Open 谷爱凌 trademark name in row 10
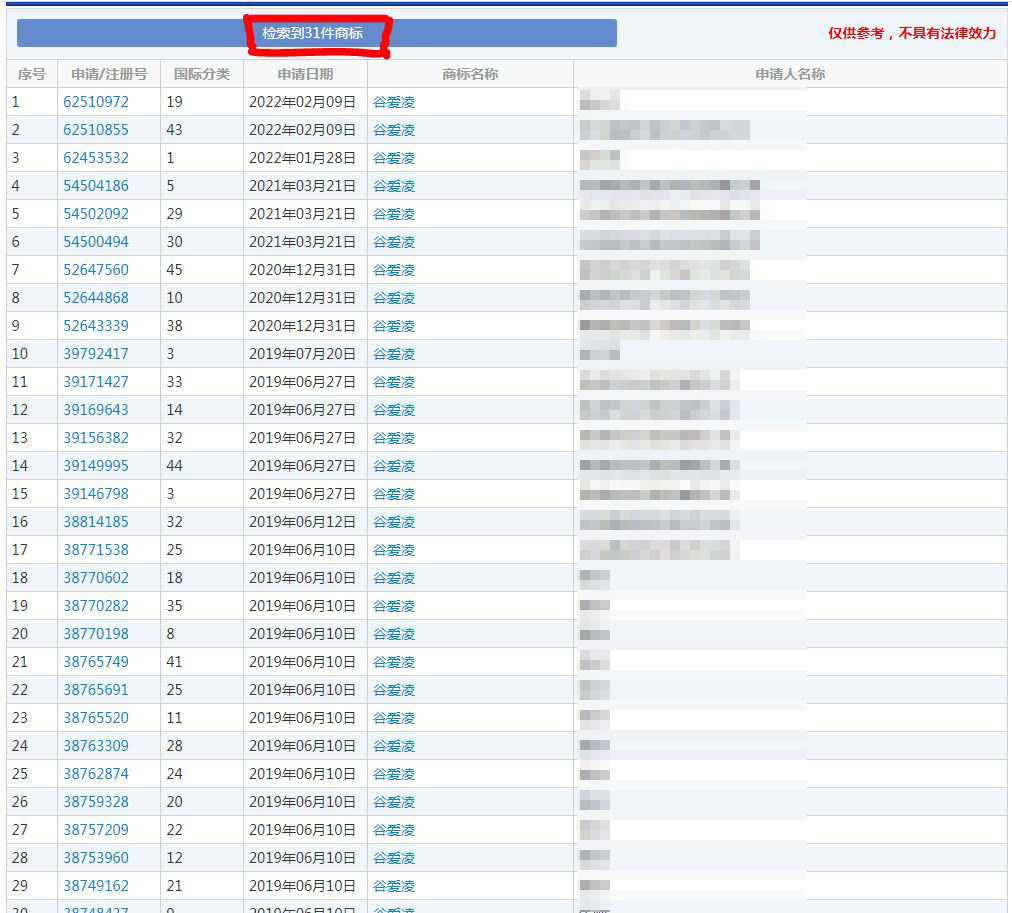 pyautogui.click(x=393, y=354)
